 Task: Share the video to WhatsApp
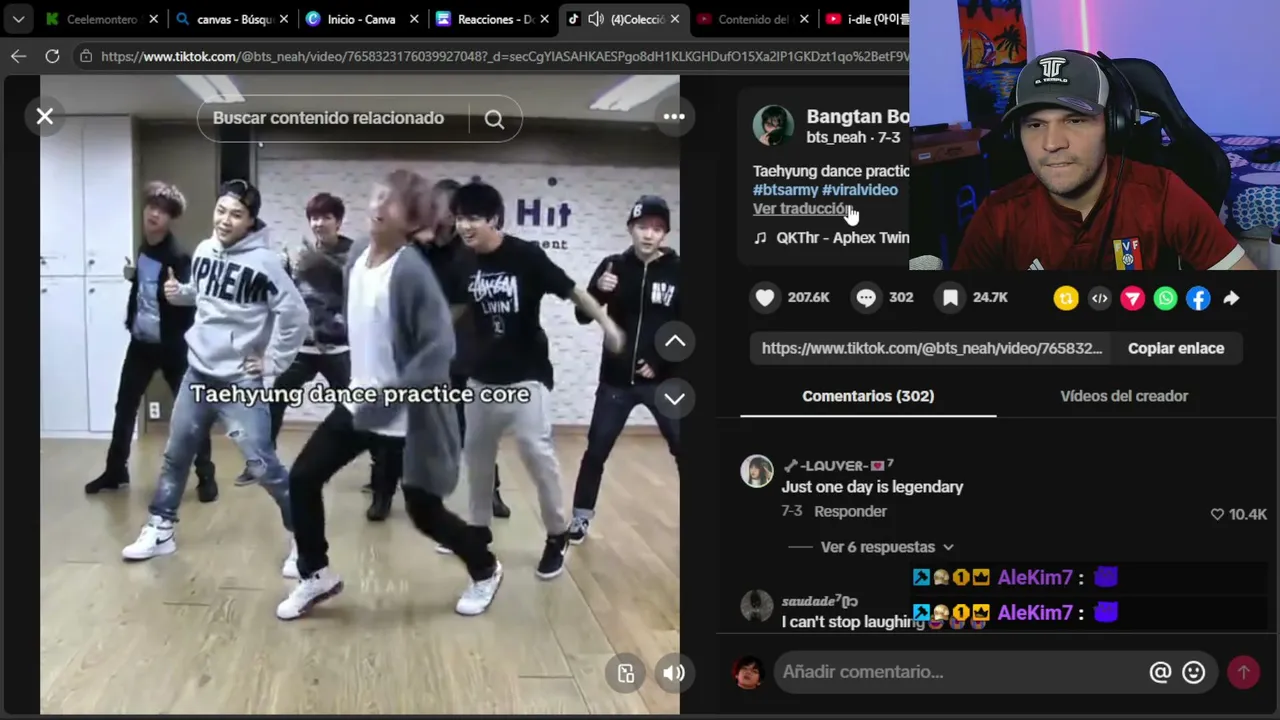(1165, 298)
